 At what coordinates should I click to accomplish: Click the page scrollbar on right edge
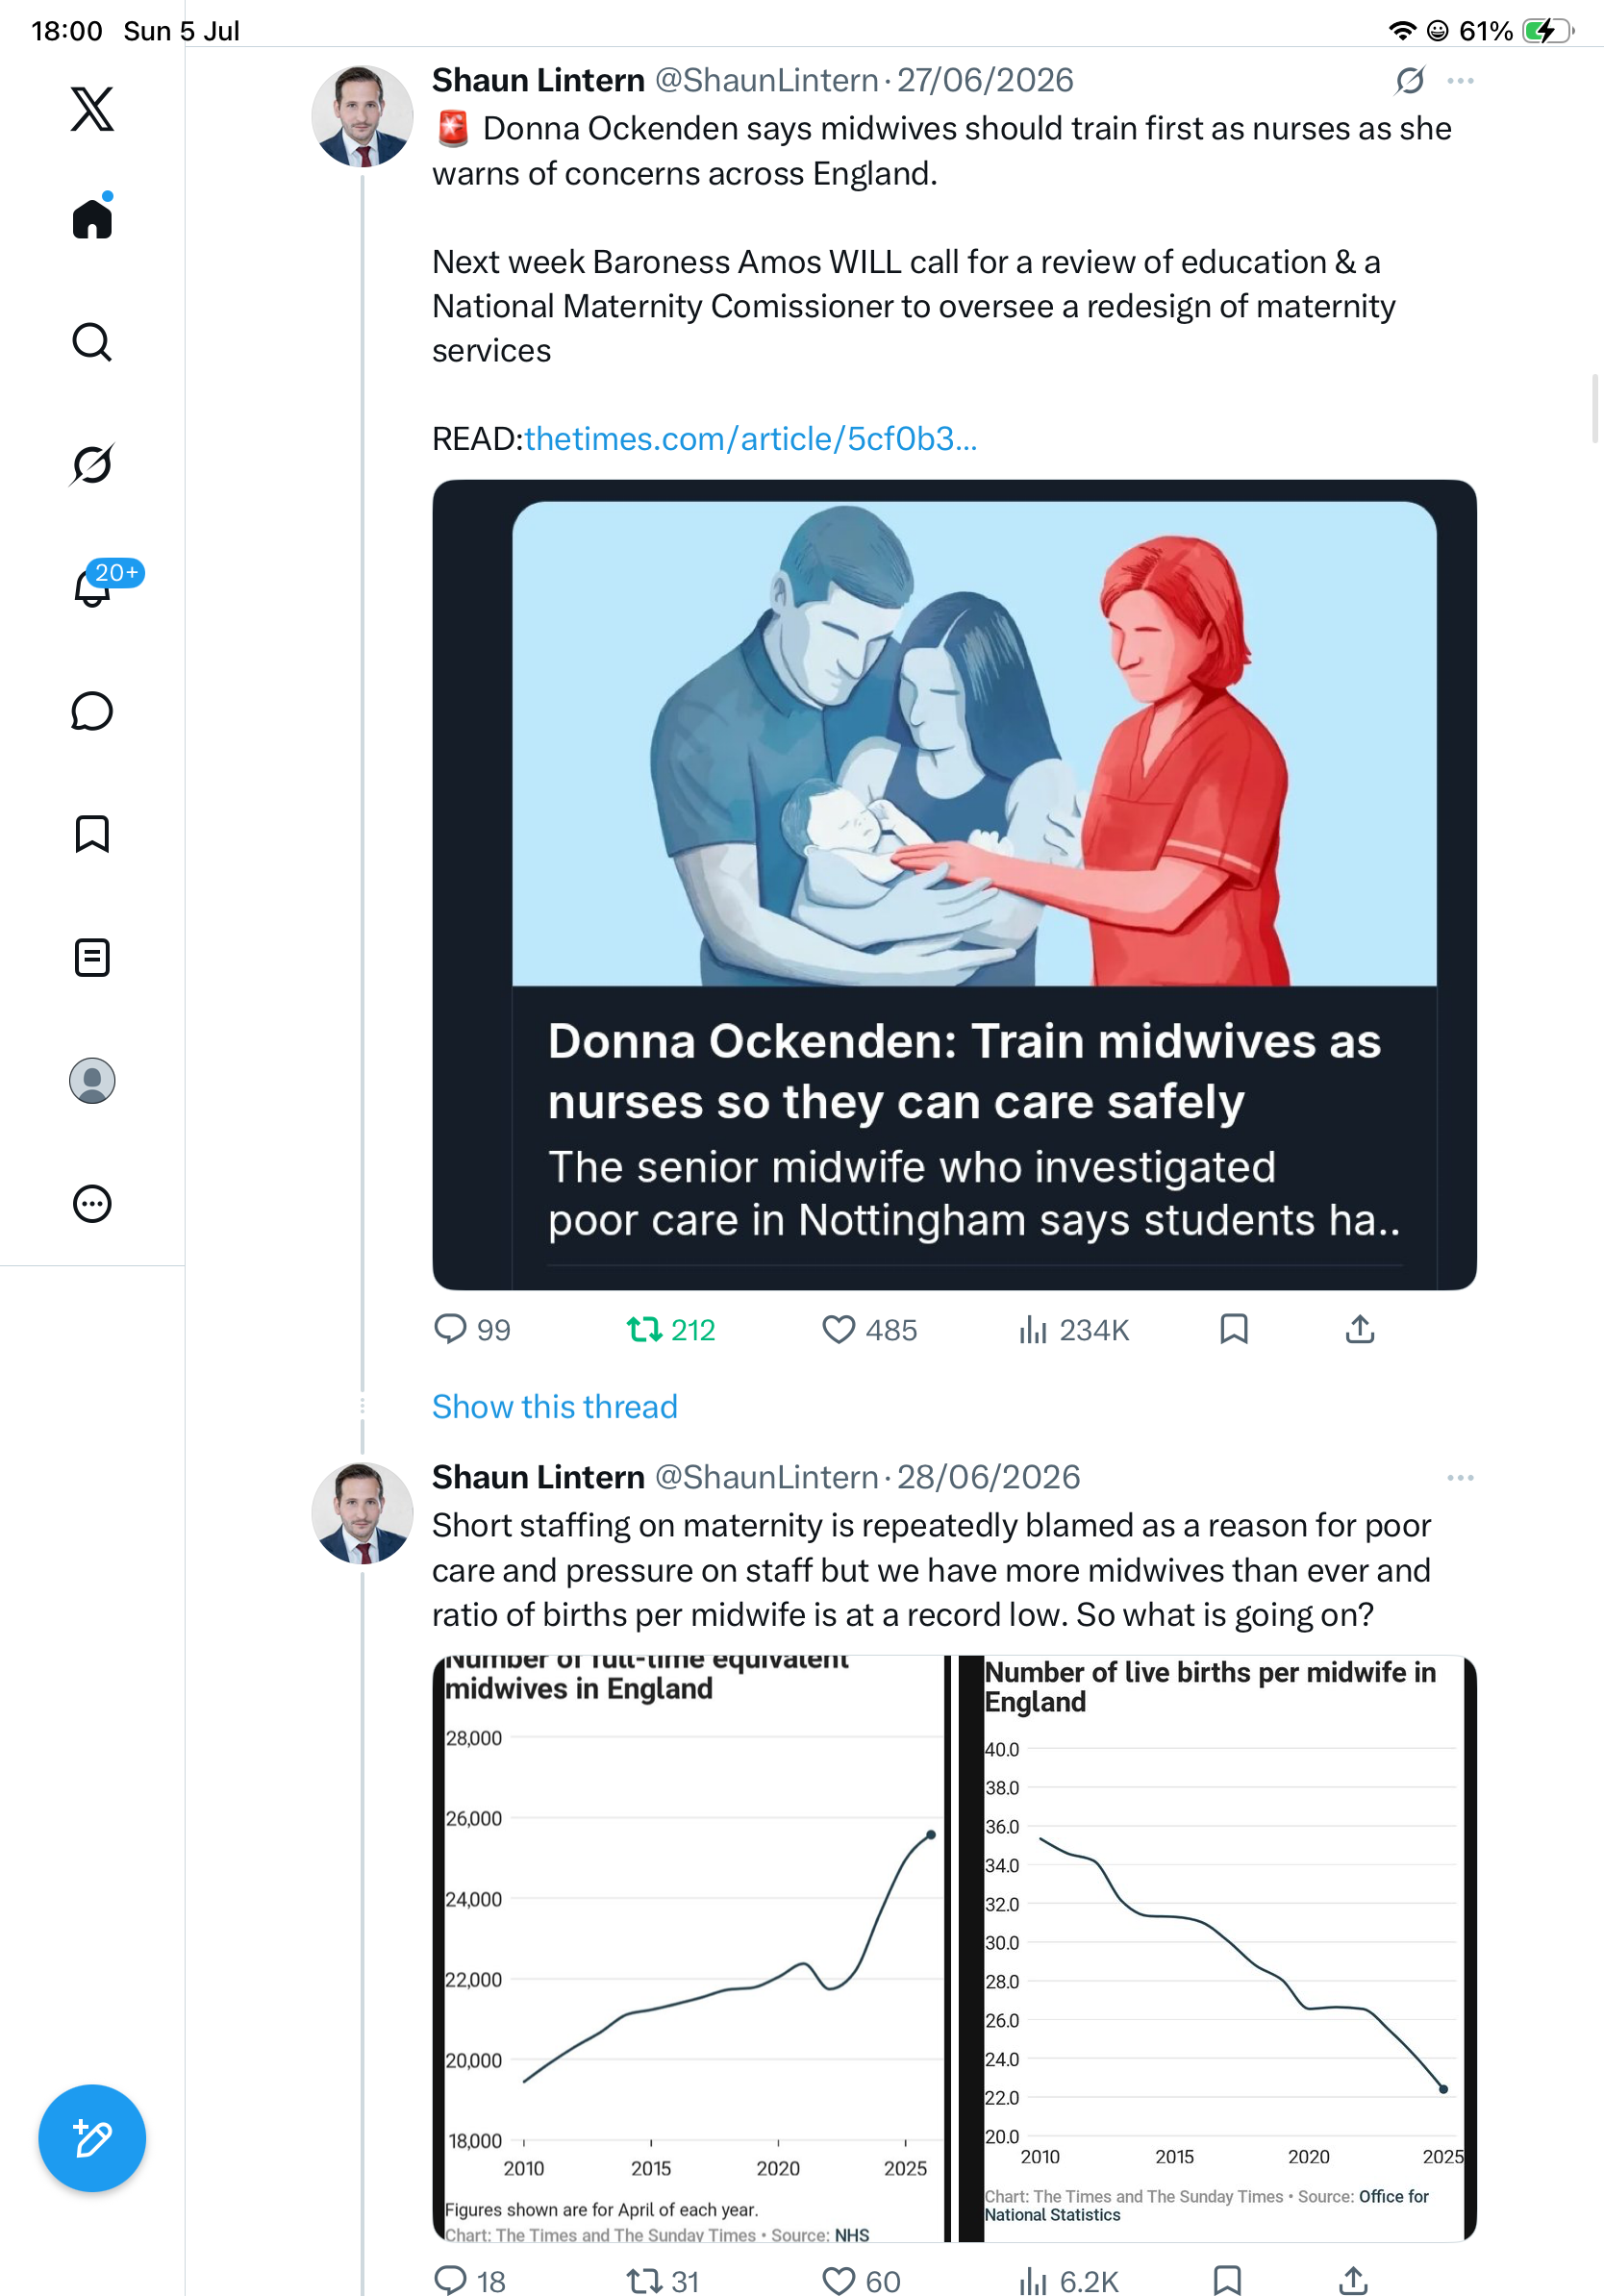(x=1595, y=408)
